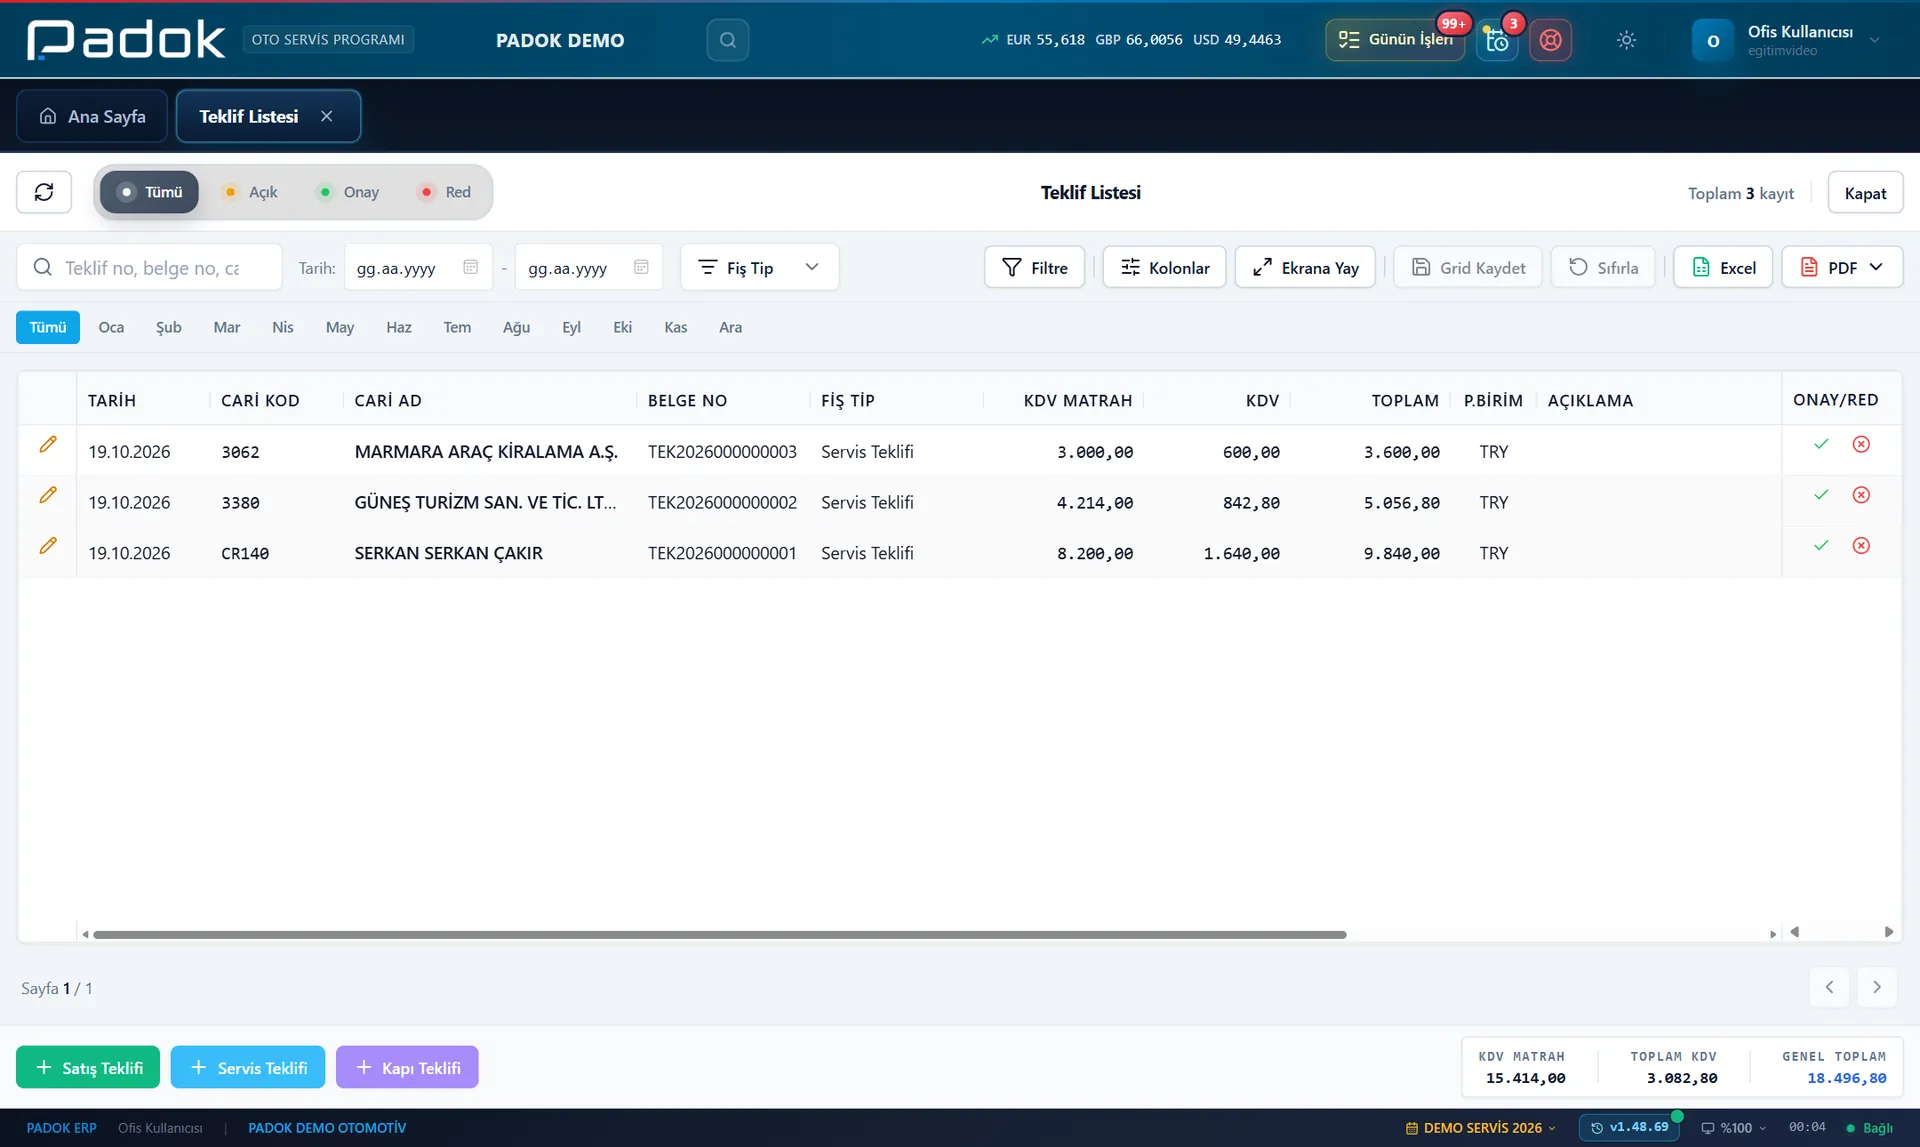Open DEMO SERVİS 2026 period selector
1920x1147 pixels.
tap(1480, 1128)
